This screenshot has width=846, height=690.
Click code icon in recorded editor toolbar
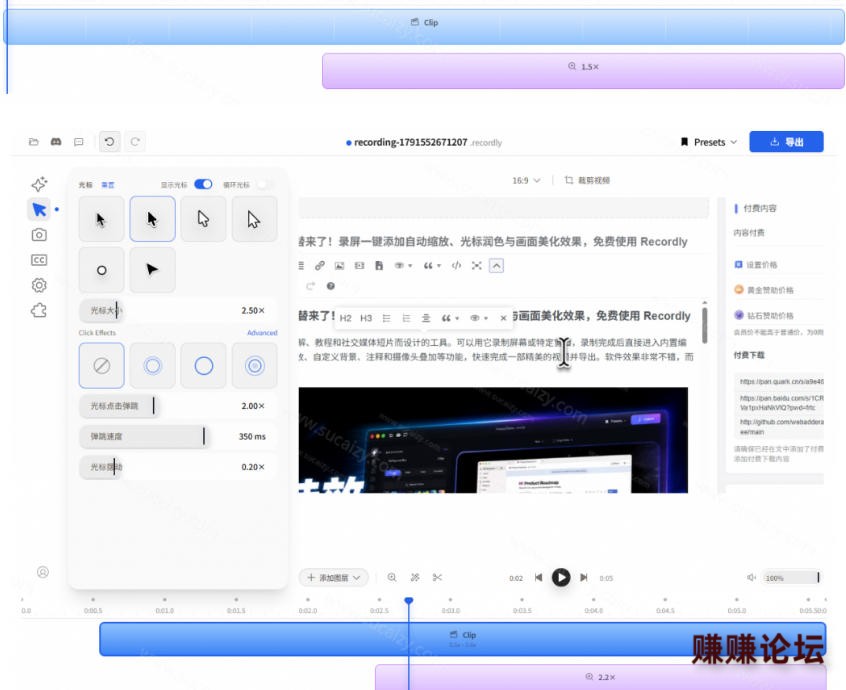click(x=456, y=265)
